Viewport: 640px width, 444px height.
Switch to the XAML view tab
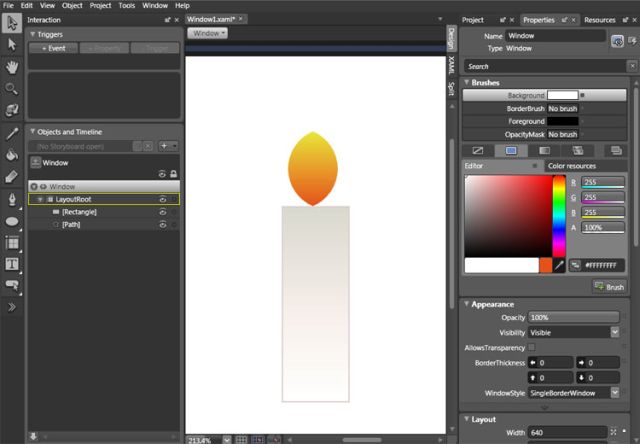click(451, 65)
